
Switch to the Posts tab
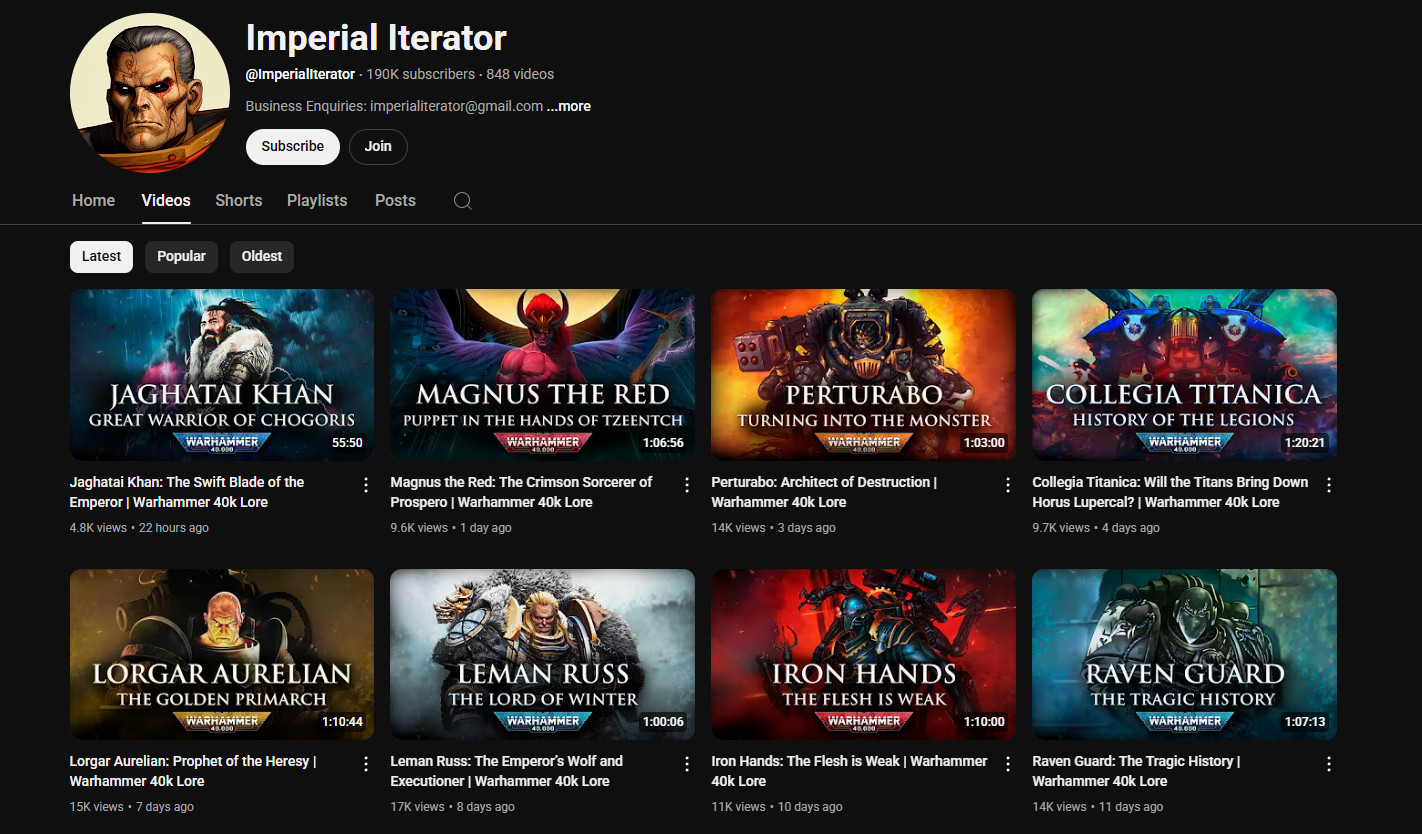tap(395, 201)
